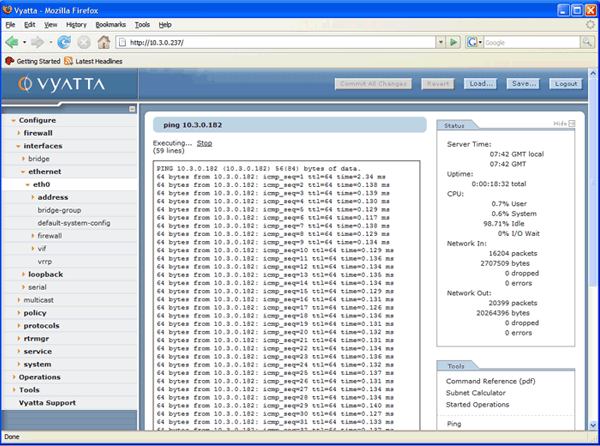600x446 pixels.
Task: Open the Bookmarks menu
Action: click(110, 23)
